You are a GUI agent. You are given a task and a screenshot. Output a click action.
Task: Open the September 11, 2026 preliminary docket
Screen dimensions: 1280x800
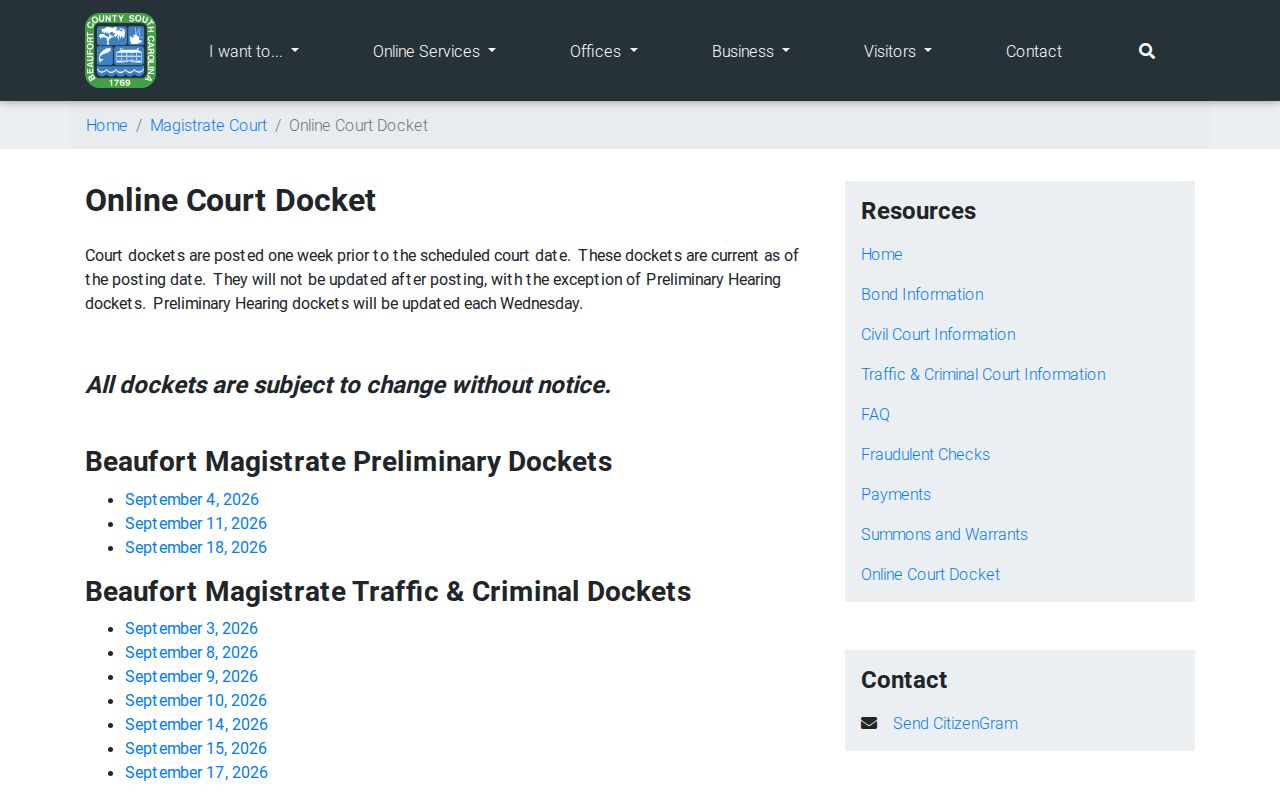tap(196, 523)
